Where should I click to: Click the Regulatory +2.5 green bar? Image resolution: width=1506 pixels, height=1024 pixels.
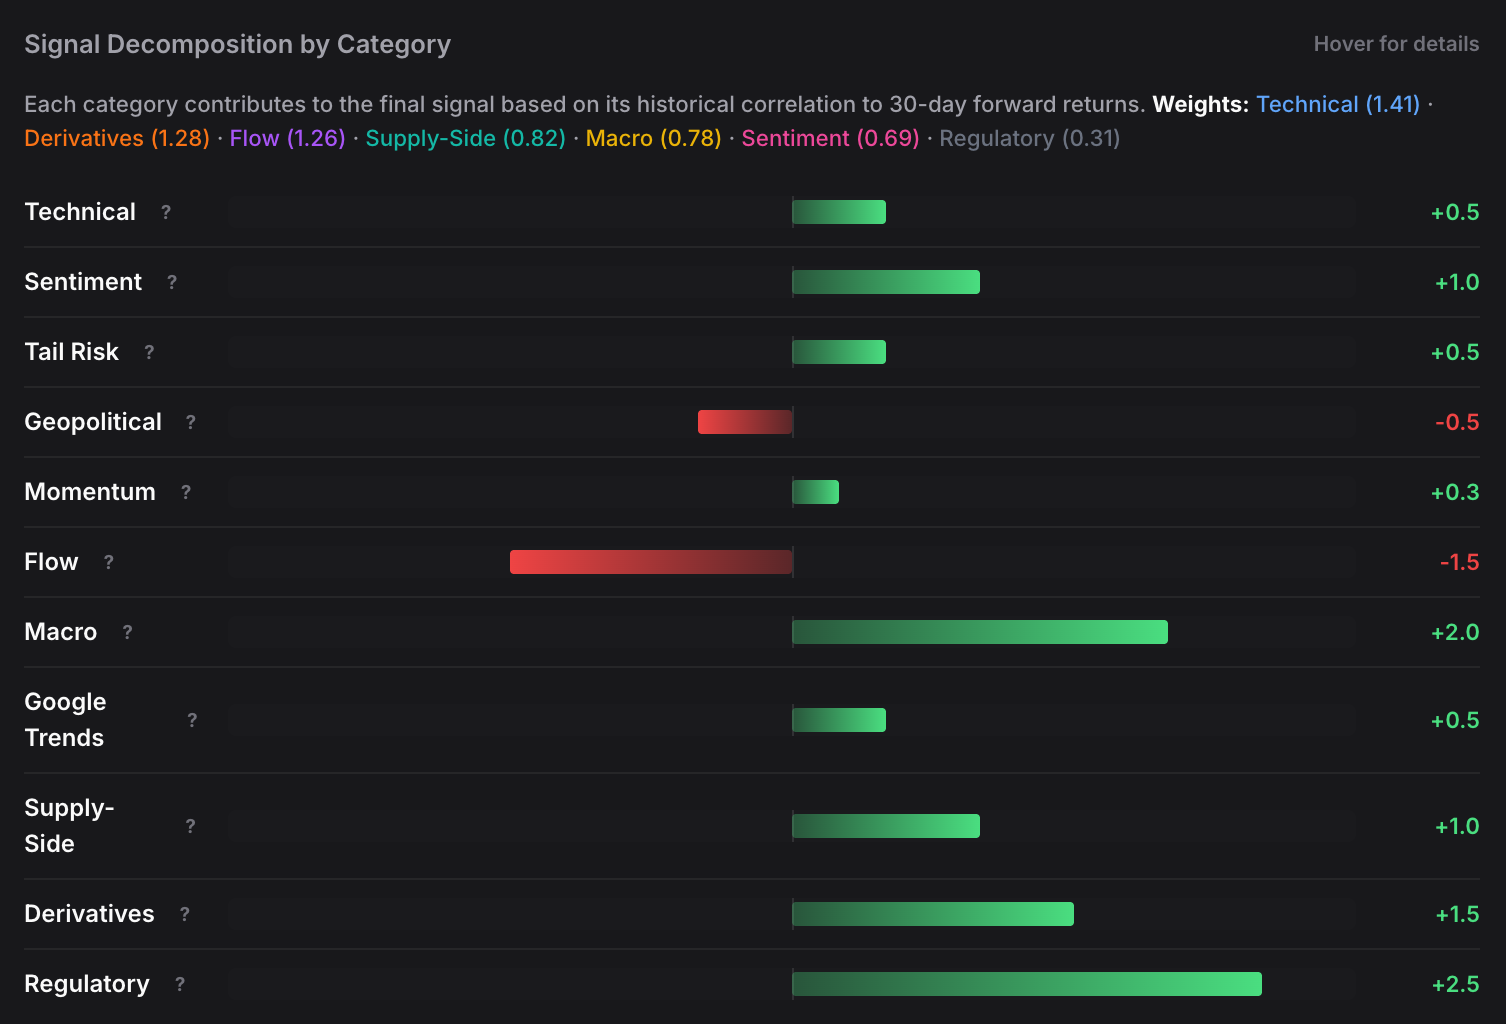pyautogui.click(x=1025, y=984)
